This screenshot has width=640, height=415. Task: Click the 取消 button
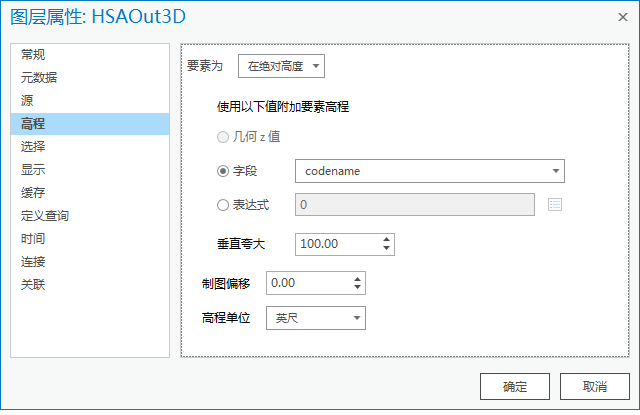pos(595,386)
